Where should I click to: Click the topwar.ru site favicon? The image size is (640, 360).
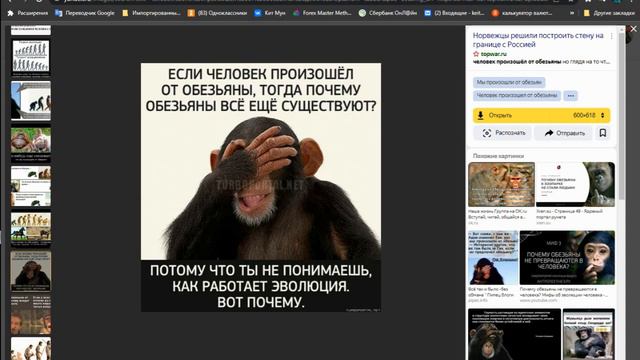pos(476,54)
